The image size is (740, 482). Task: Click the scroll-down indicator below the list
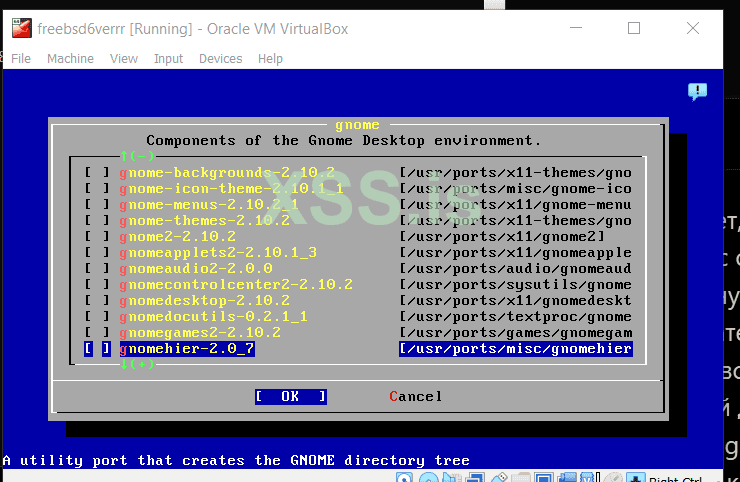point(137,364)
